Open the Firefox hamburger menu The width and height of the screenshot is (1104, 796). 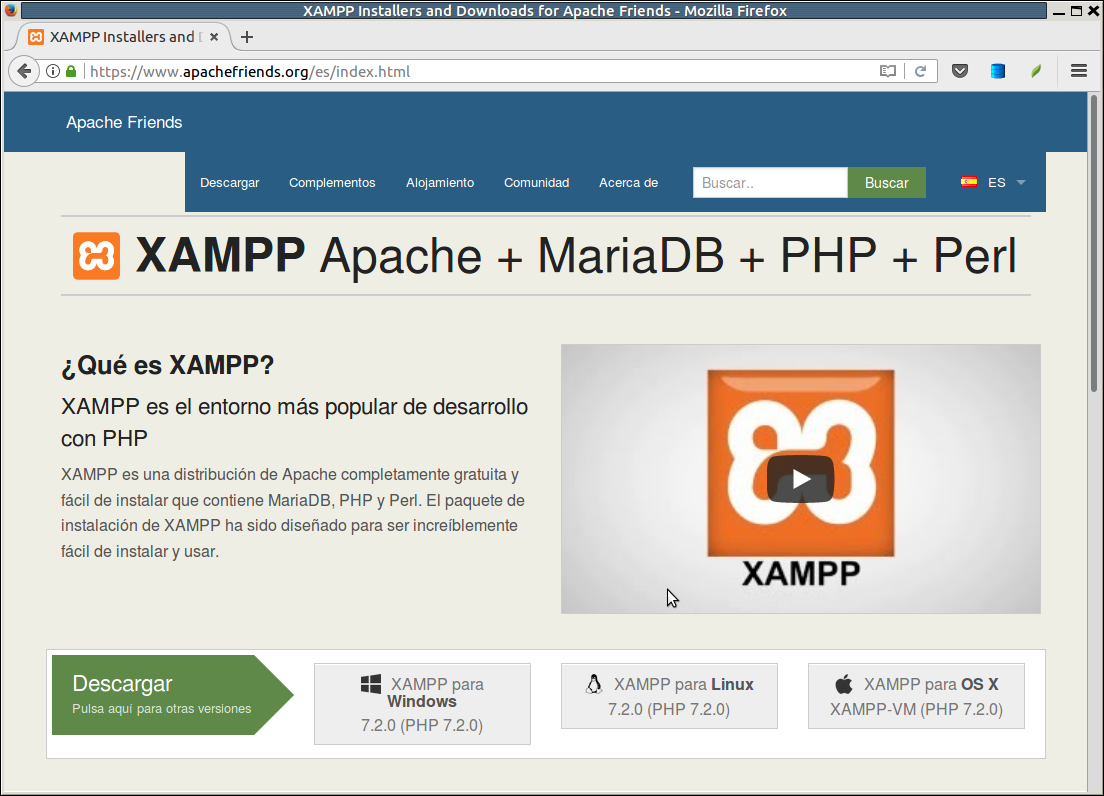[x=1078, y=71]
